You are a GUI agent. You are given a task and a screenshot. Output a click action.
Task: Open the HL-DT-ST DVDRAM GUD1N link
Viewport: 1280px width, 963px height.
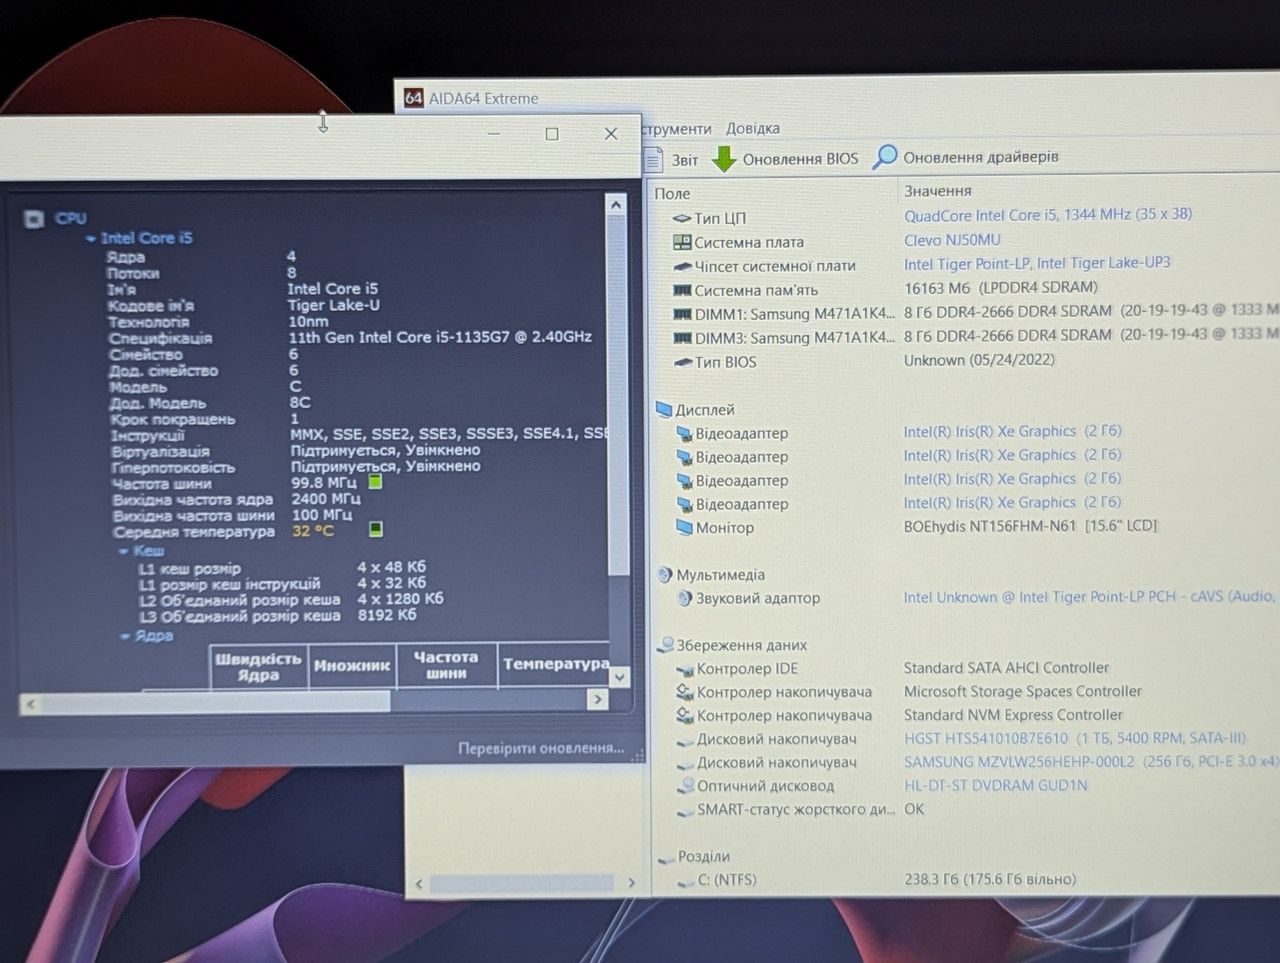995,785
